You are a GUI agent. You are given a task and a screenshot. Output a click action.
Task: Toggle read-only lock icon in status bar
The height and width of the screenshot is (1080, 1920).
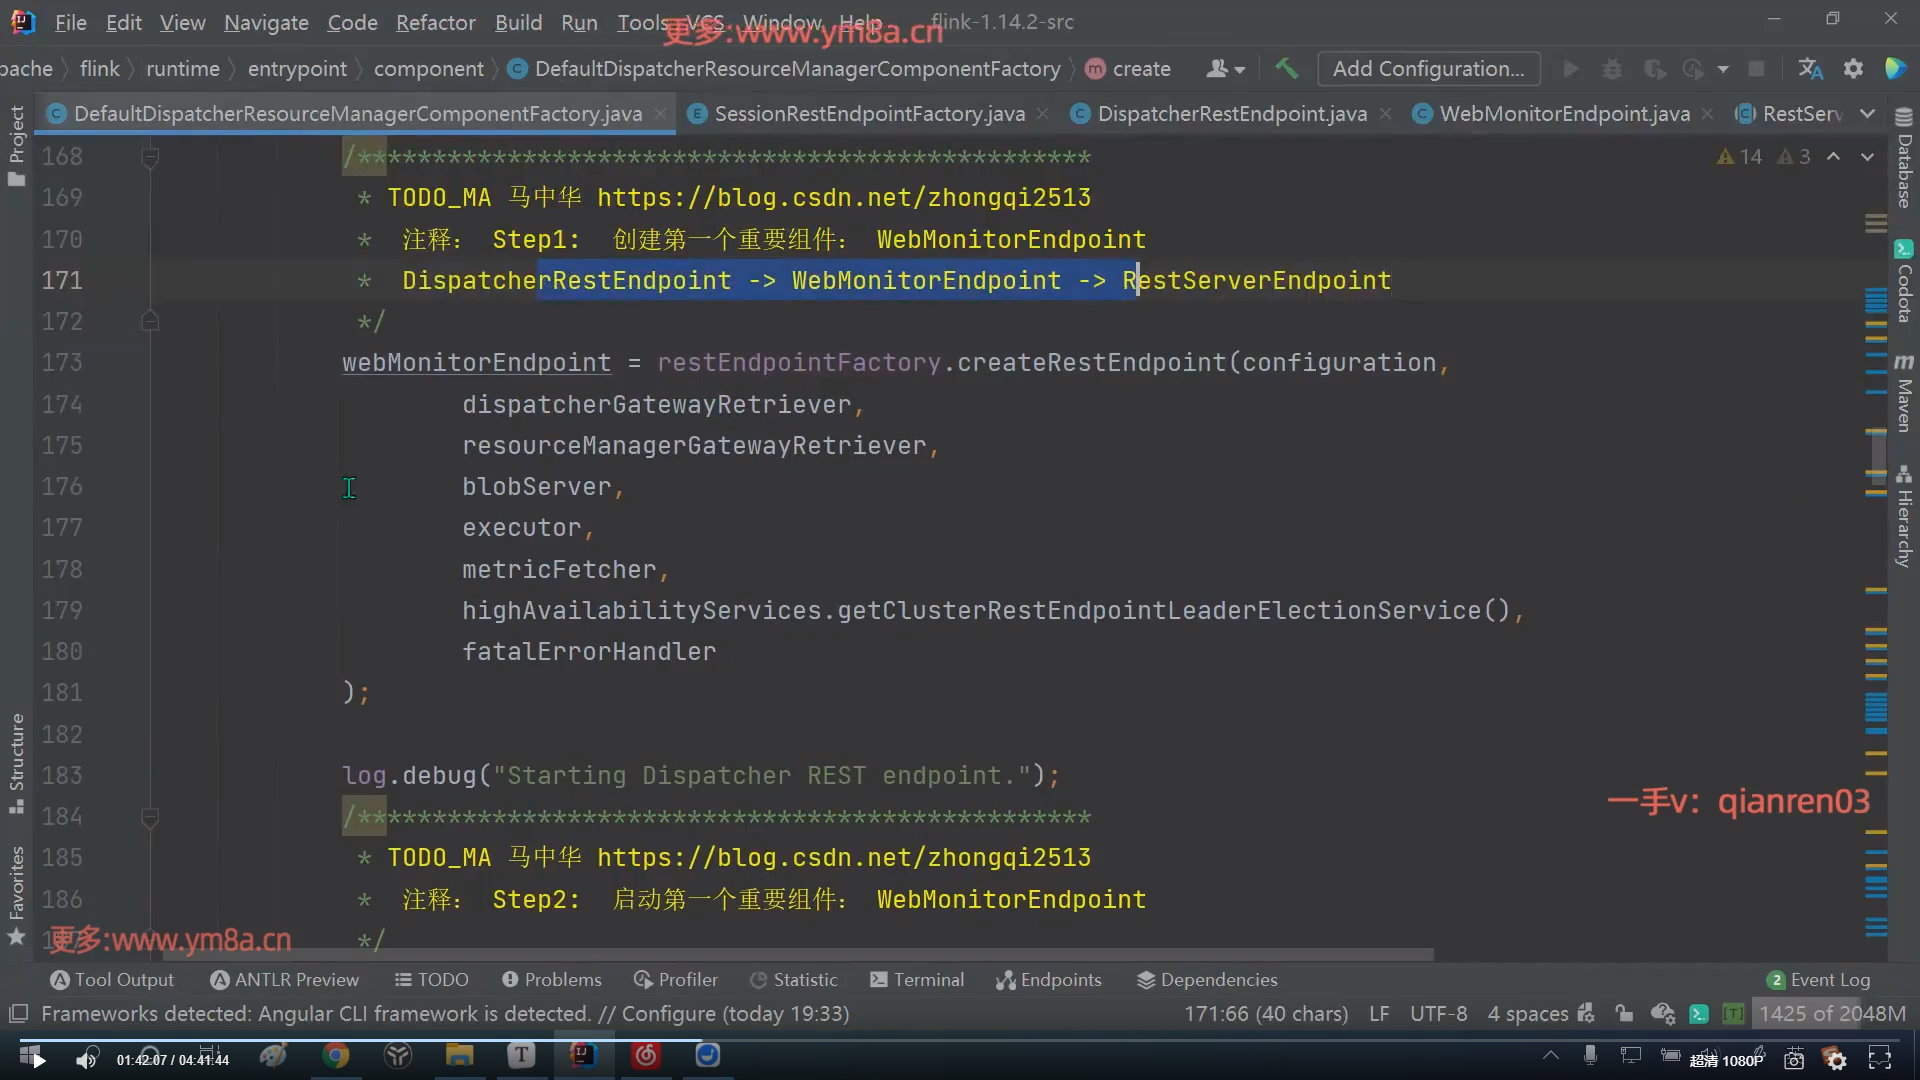1624,1014
